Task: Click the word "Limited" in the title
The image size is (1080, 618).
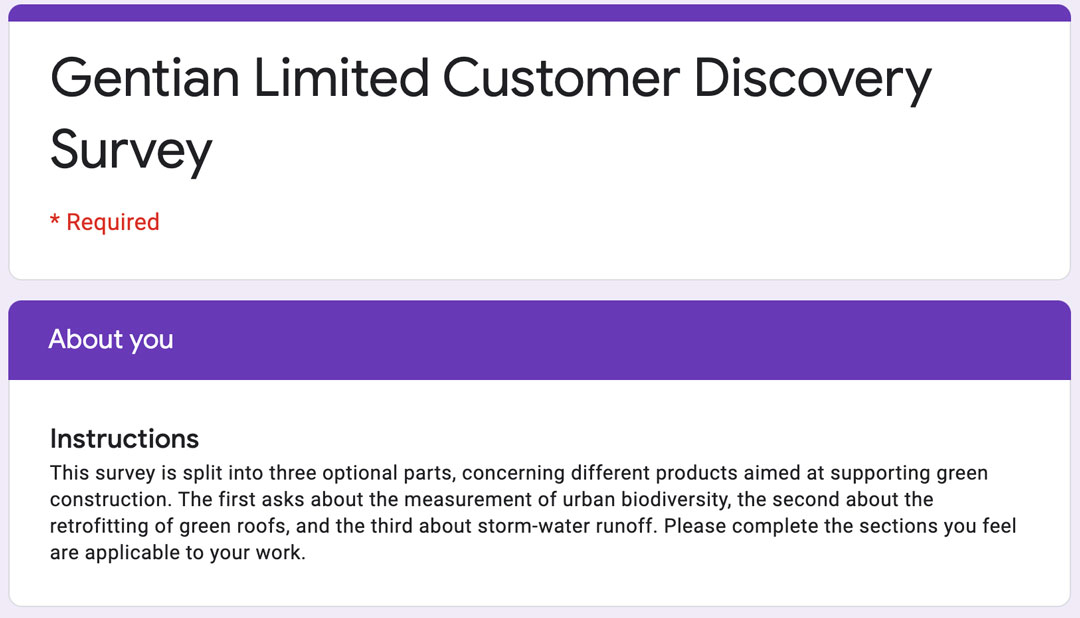Action: click(x=341, y=78)
